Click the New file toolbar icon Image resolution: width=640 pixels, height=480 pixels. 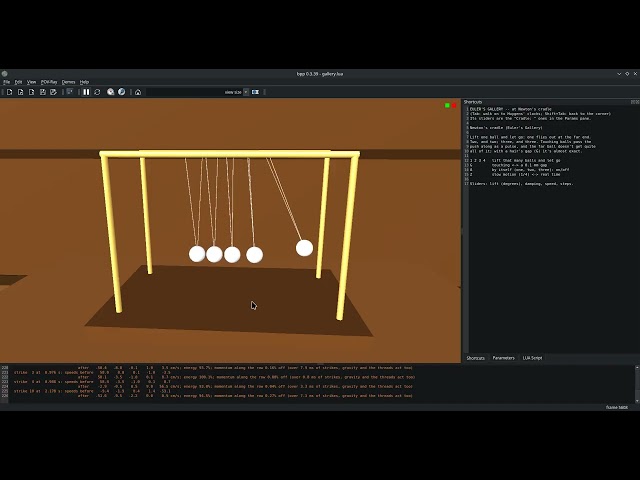pos(9,92)
